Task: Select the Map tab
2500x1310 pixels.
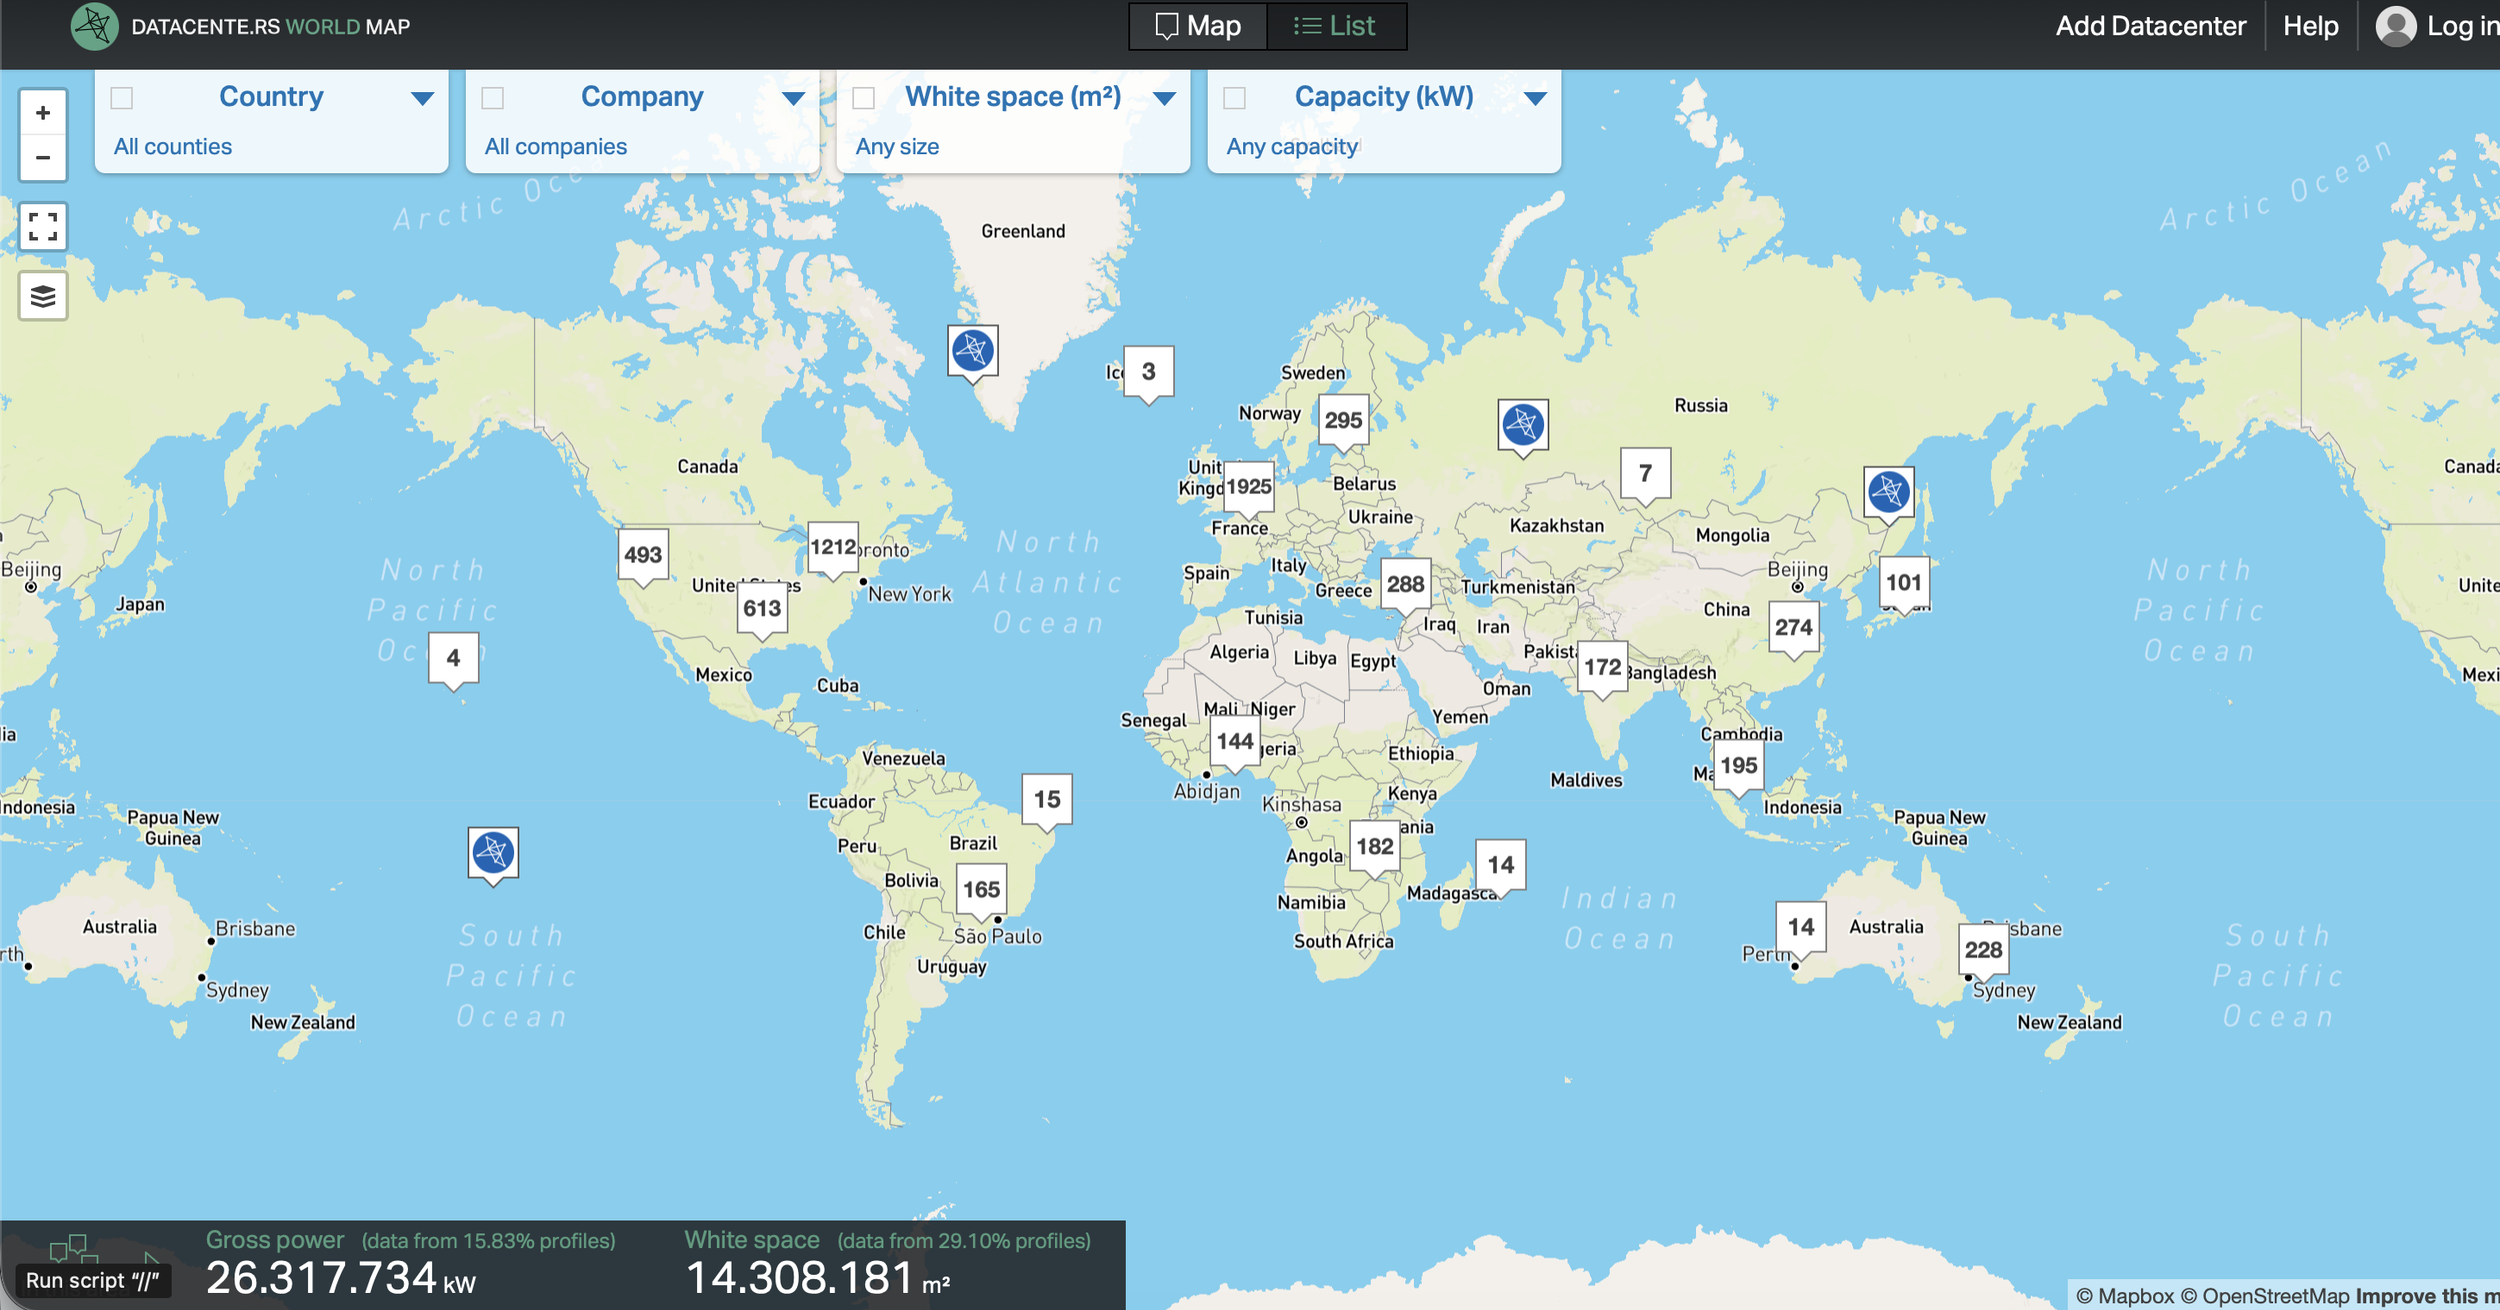Action: tap(1198, 26)
